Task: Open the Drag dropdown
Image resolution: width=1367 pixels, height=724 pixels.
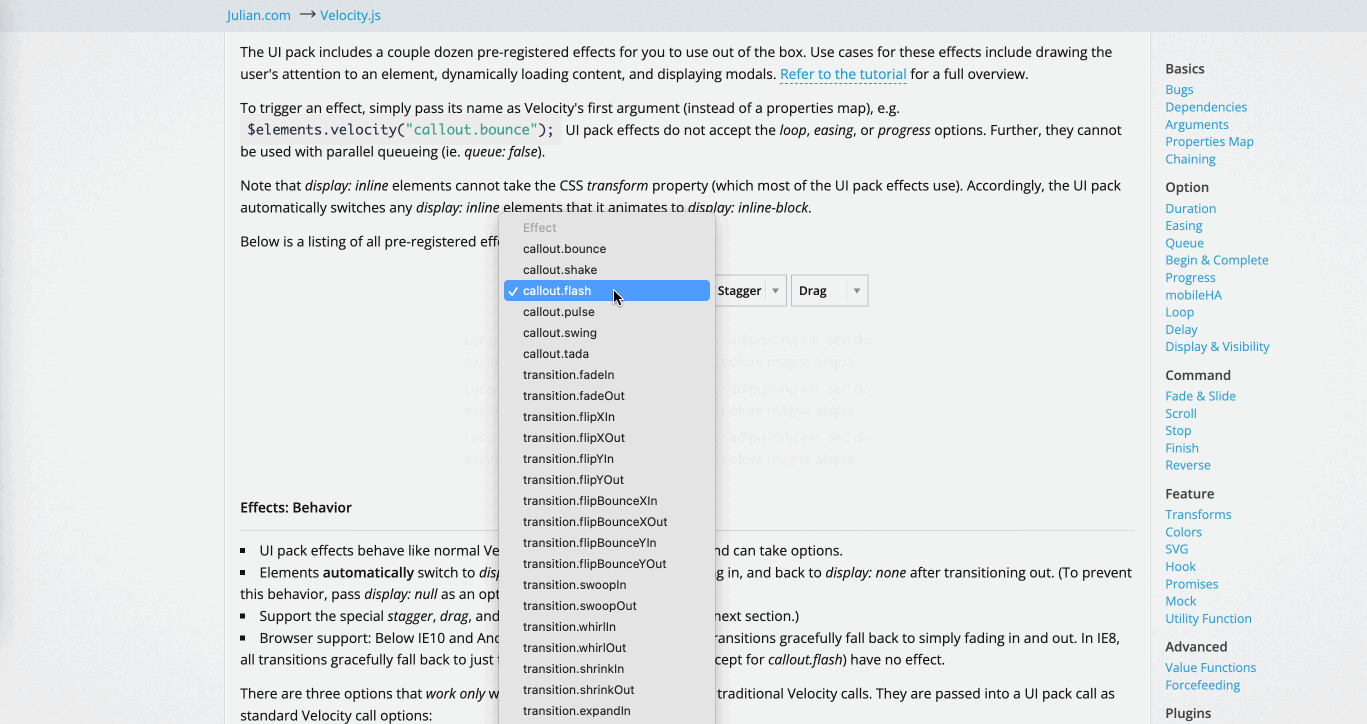Action: click(x=829, y=291)
